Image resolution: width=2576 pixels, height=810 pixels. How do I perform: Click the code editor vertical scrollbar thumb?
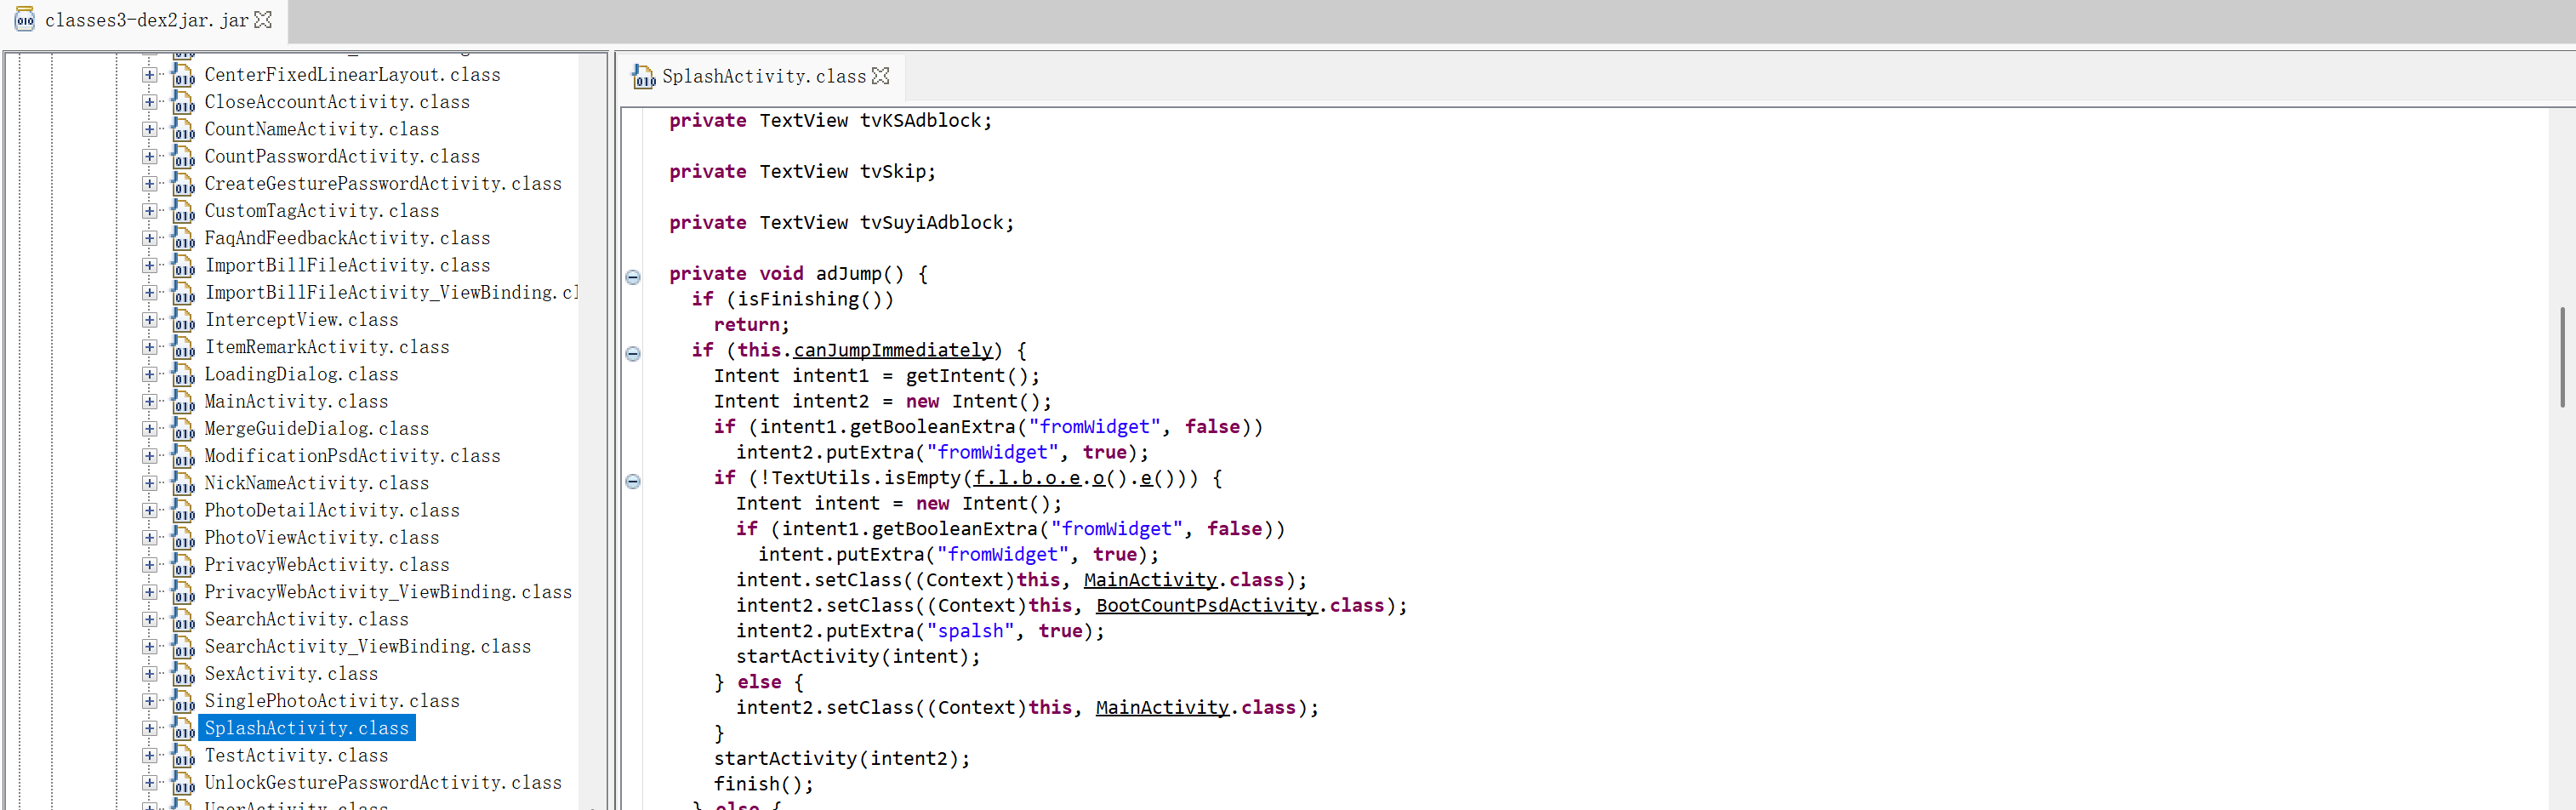tap(2561, 357)
